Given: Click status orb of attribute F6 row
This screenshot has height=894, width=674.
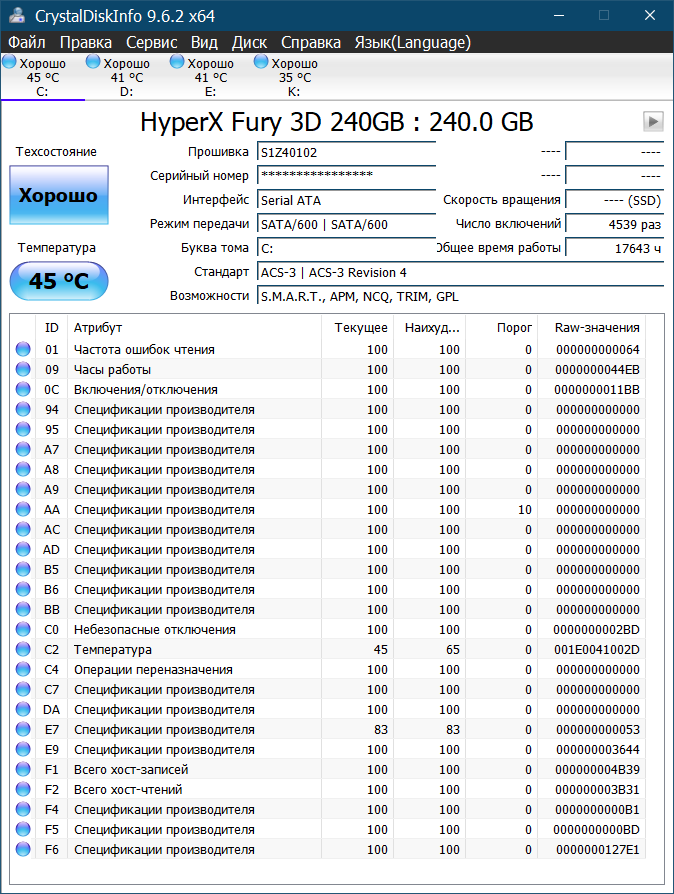Looking at the screenshot, I should 23,850.
